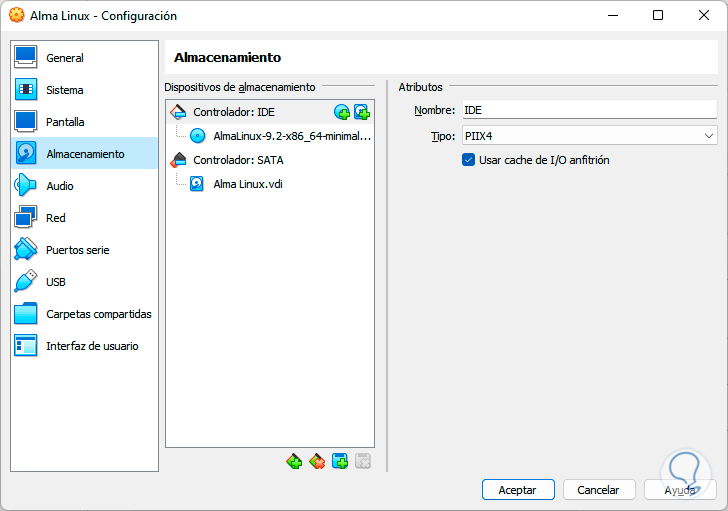Click the remove controller icon below list
The image size is (728, 511).
(x=317, y=461)
